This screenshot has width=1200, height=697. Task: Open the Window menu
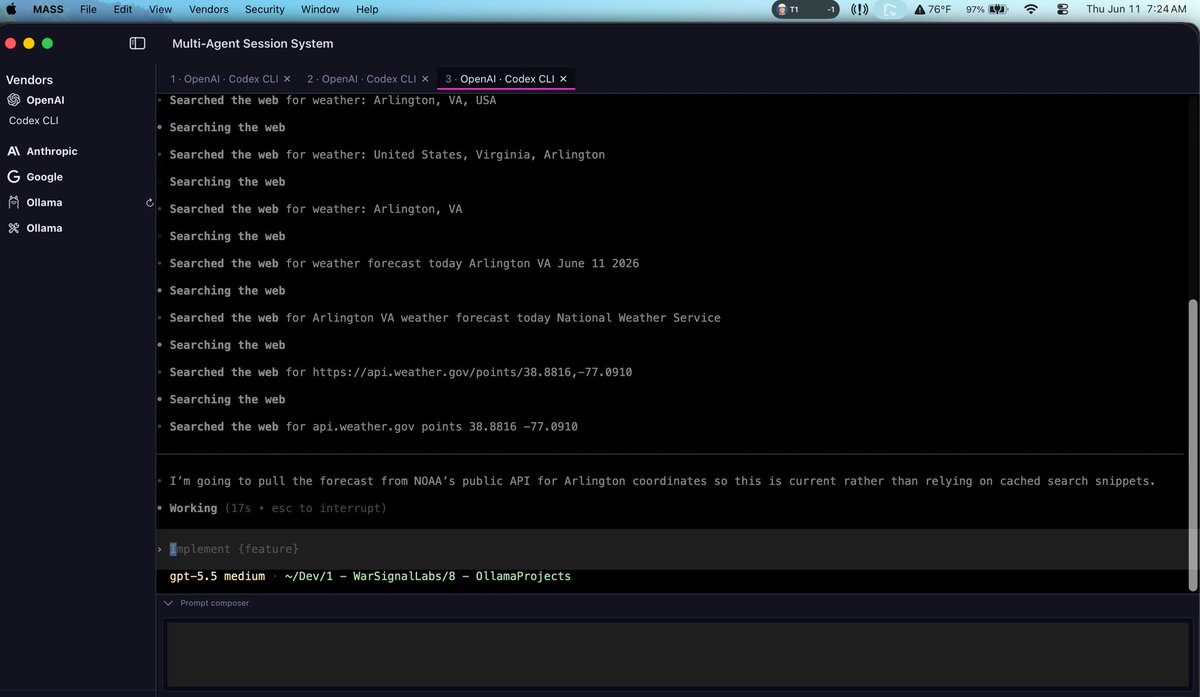tap(320, 9)
